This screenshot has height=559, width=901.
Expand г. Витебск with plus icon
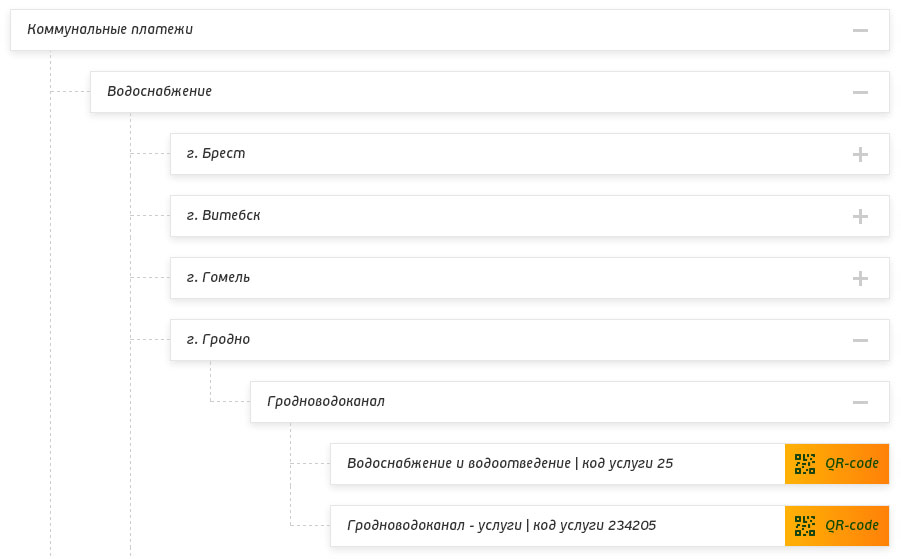(860, 216)
